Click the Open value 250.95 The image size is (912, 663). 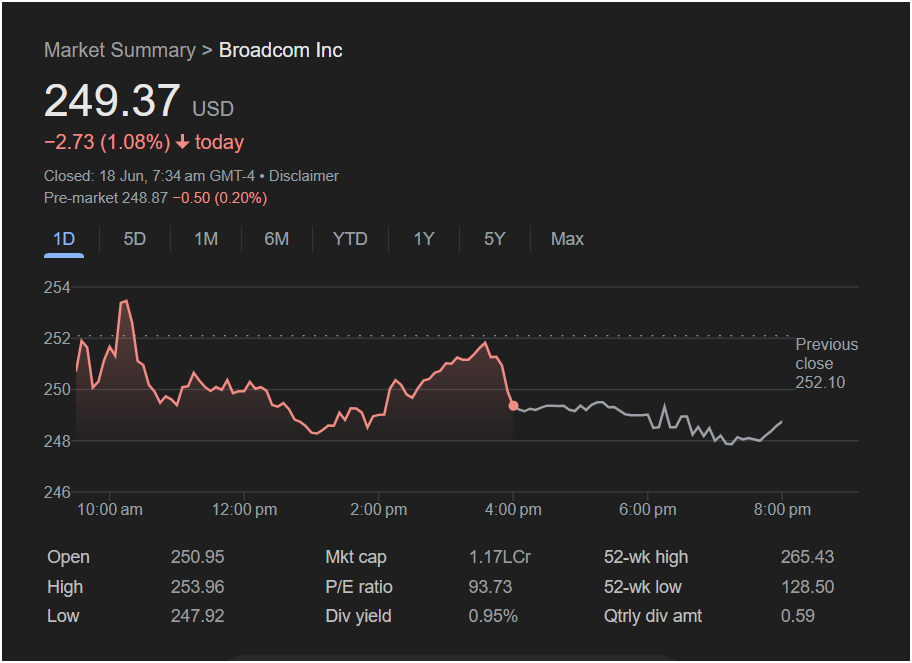pyautogui.click(x=198, y=557)
